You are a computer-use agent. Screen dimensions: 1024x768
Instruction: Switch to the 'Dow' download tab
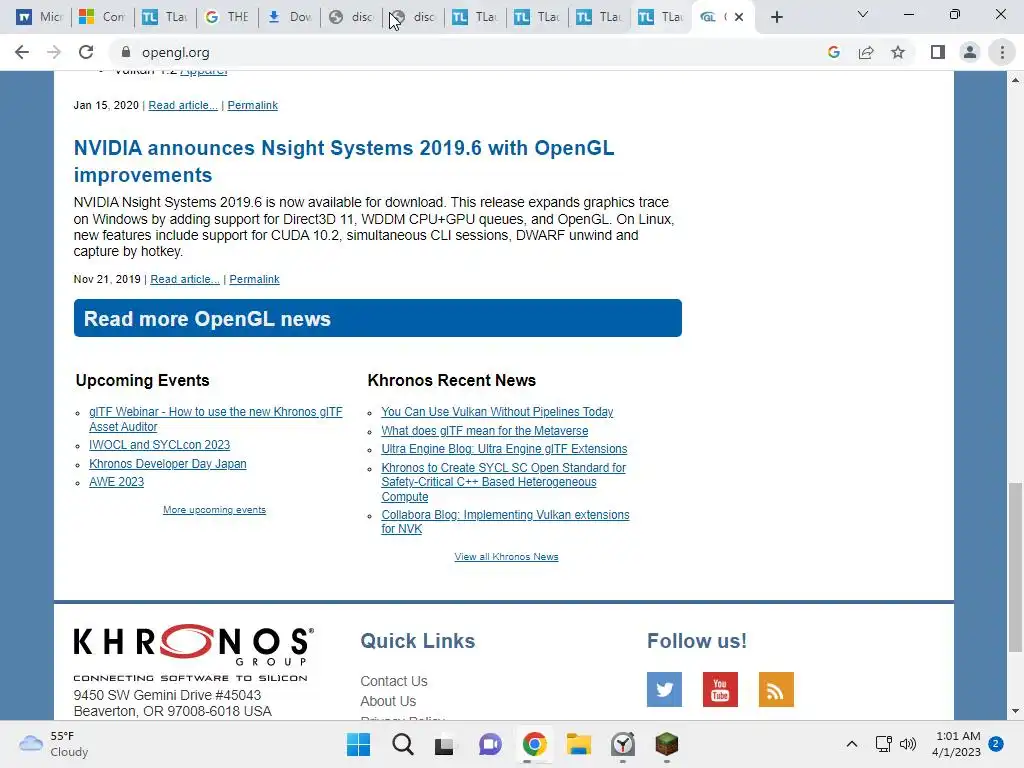pos(289,17)
